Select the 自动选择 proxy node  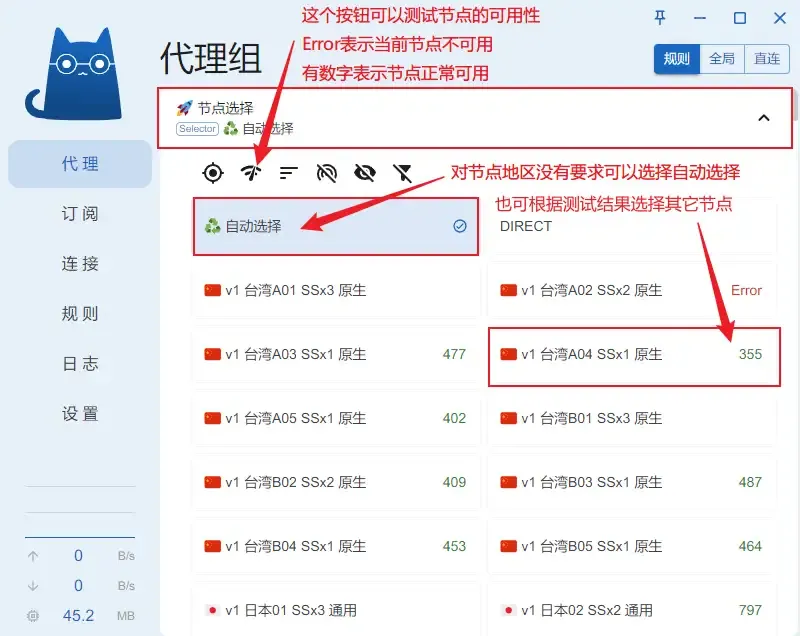[x=335, y=227]
